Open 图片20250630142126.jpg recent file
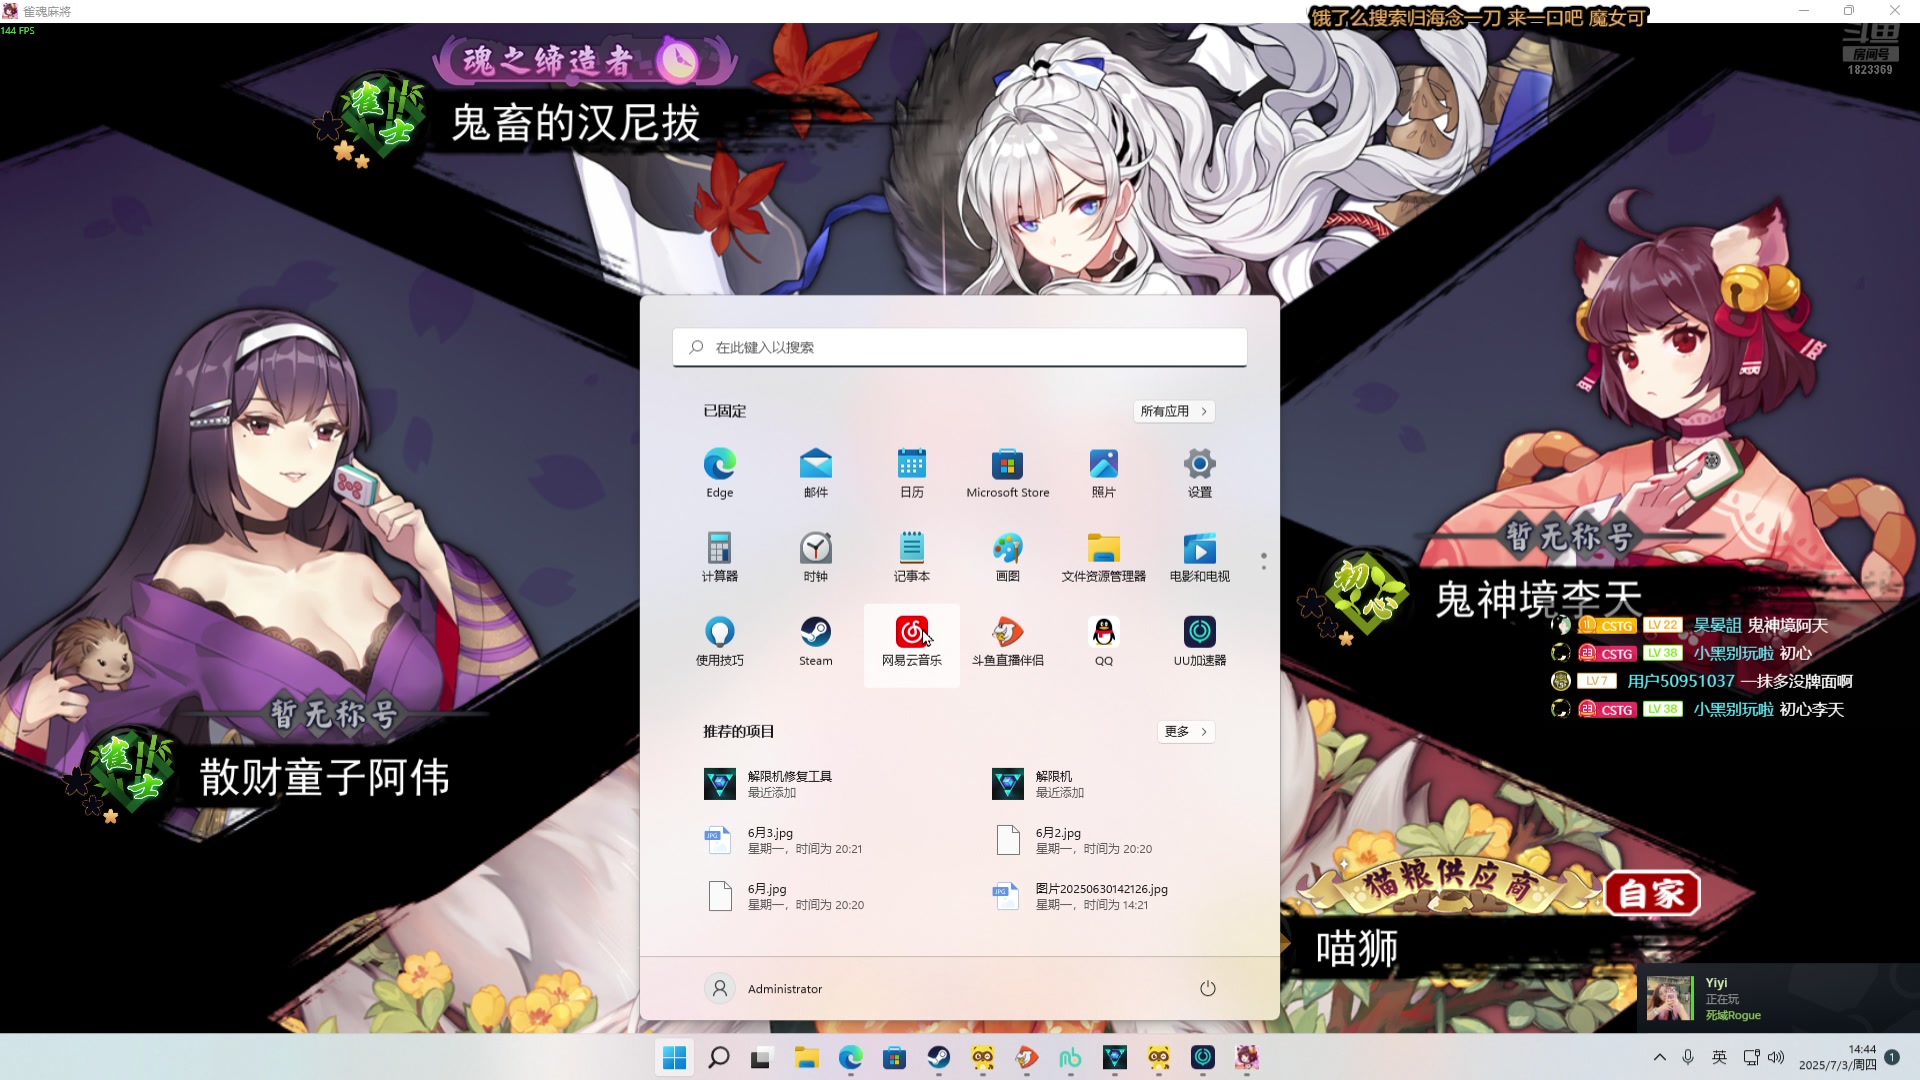1920x1080 pixels. coord(1080,896)
